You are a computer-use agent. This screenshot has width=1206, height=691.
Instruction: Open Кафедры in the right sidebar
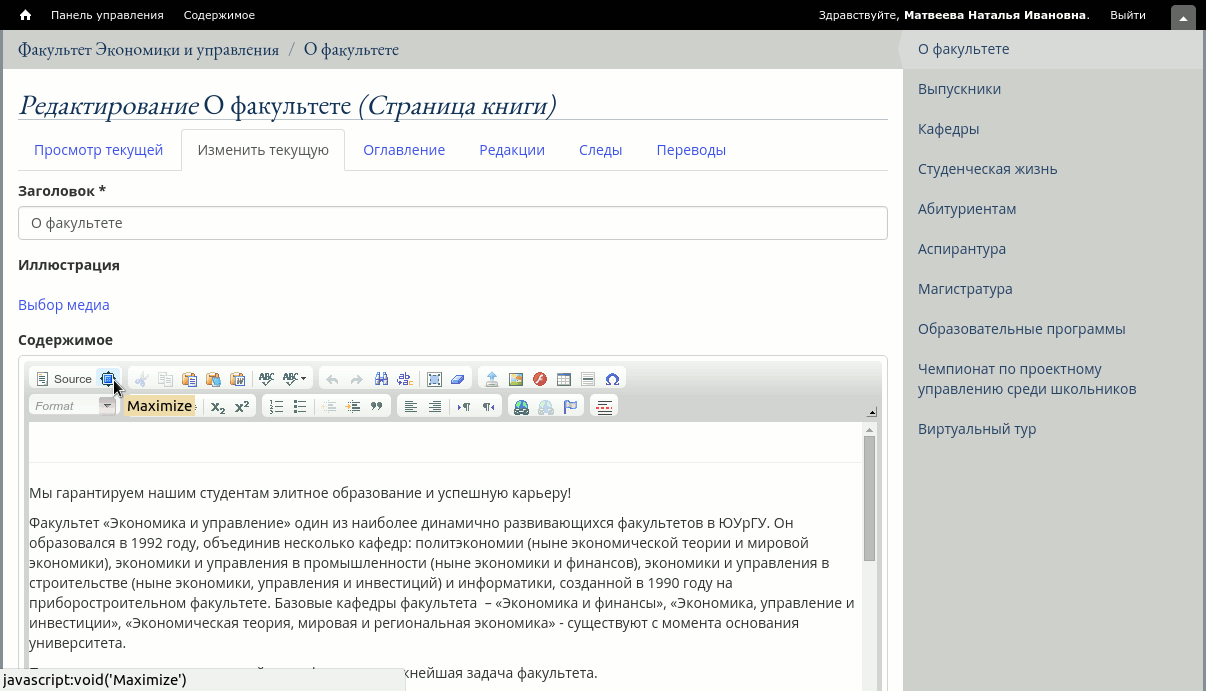948,129
